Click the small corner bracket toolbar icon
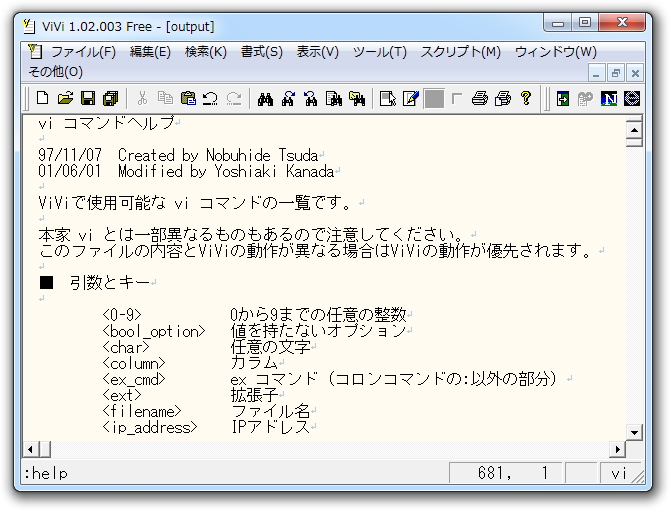This screenshot has width=670, height=511. click(x=457, y=99)
